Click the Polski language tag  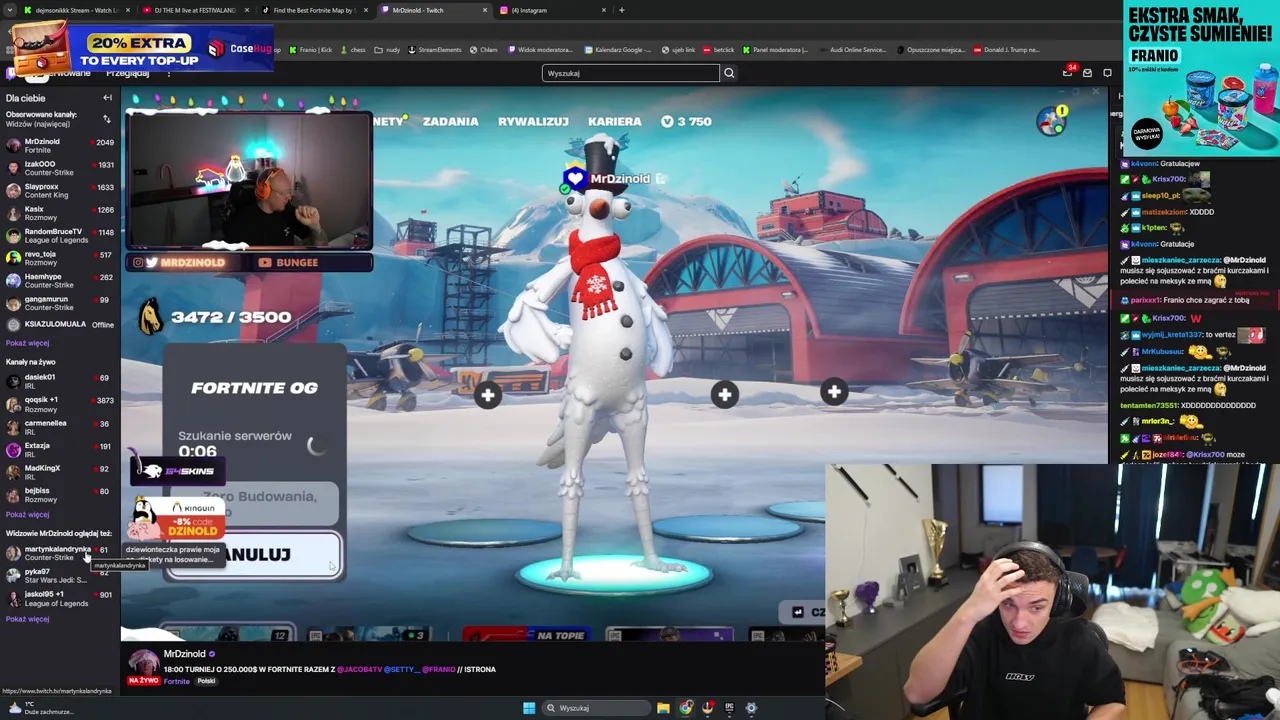coord(206,681)
